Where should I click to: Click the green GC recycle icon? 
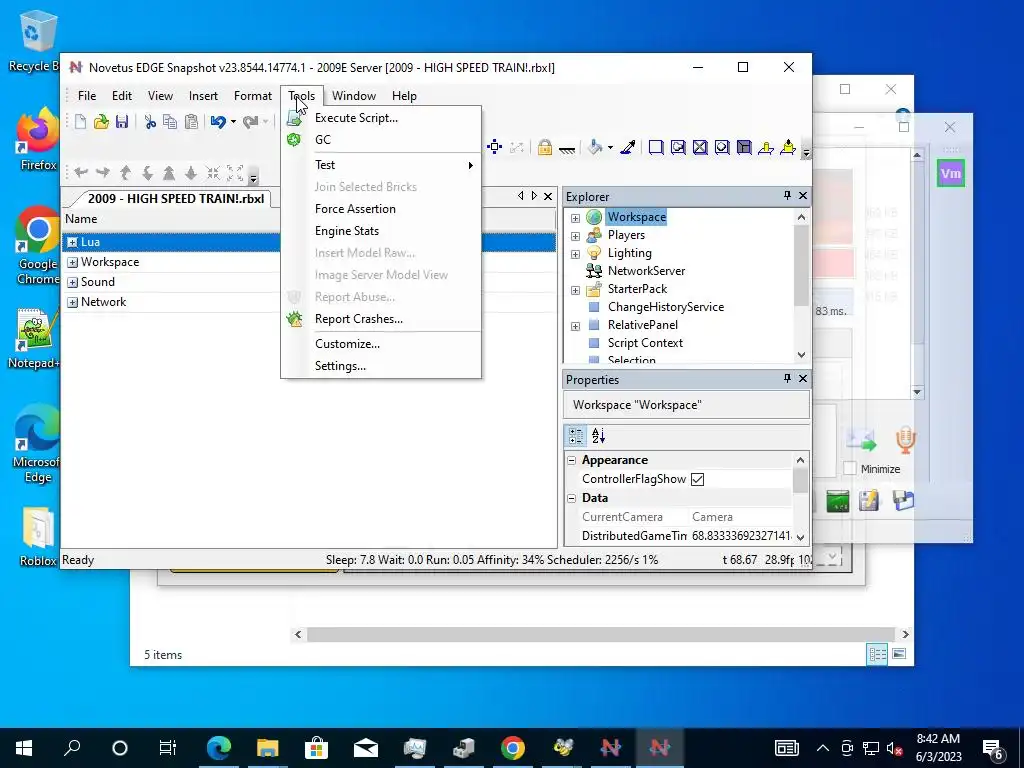pos(294,140)
